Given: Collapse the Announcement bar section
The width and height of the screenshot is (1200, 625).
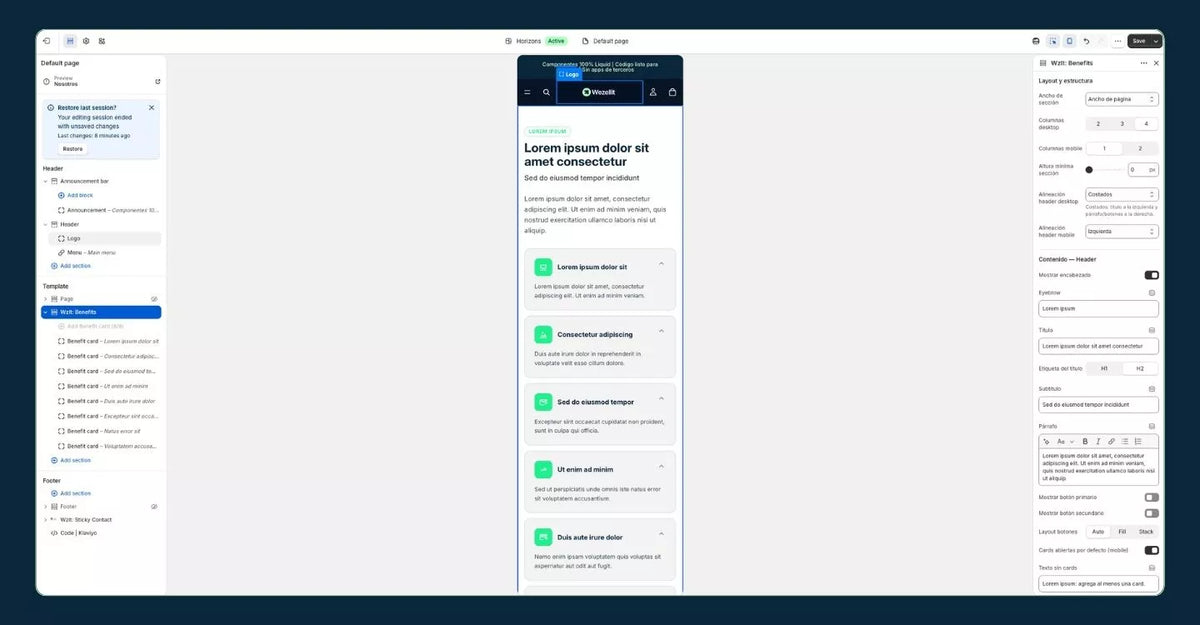Looking at the screenshot, I should click(x=45, y=181).
